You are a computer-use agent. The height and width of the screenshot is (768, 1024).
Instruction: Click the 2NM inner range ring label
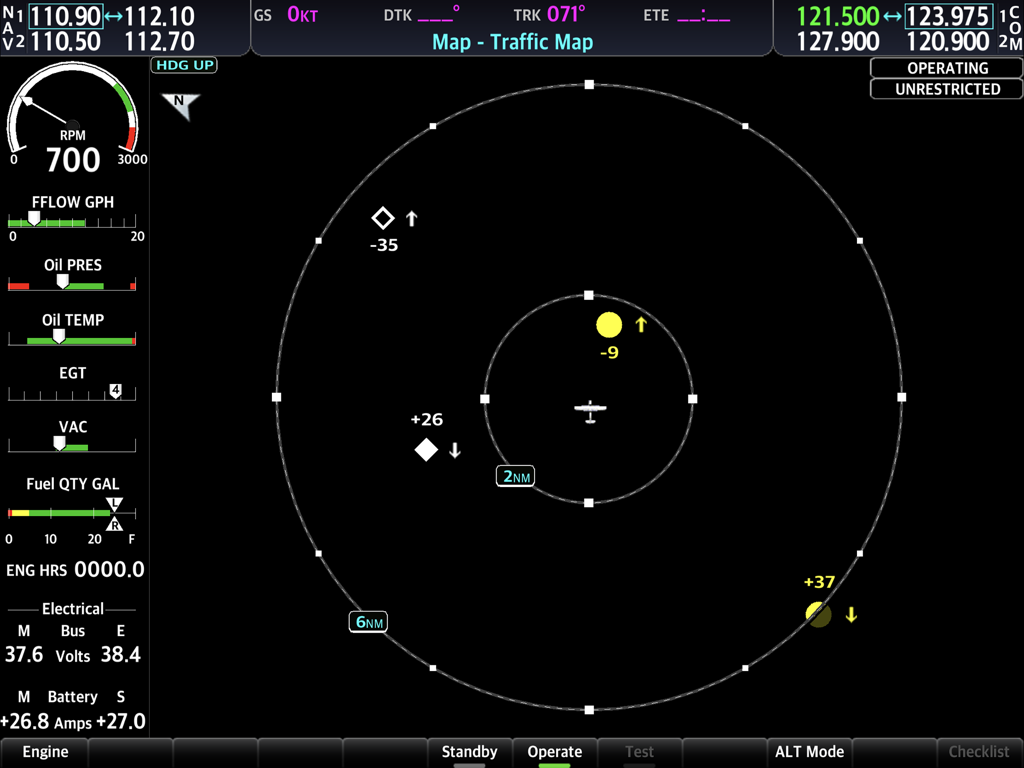tap(514, 476)
